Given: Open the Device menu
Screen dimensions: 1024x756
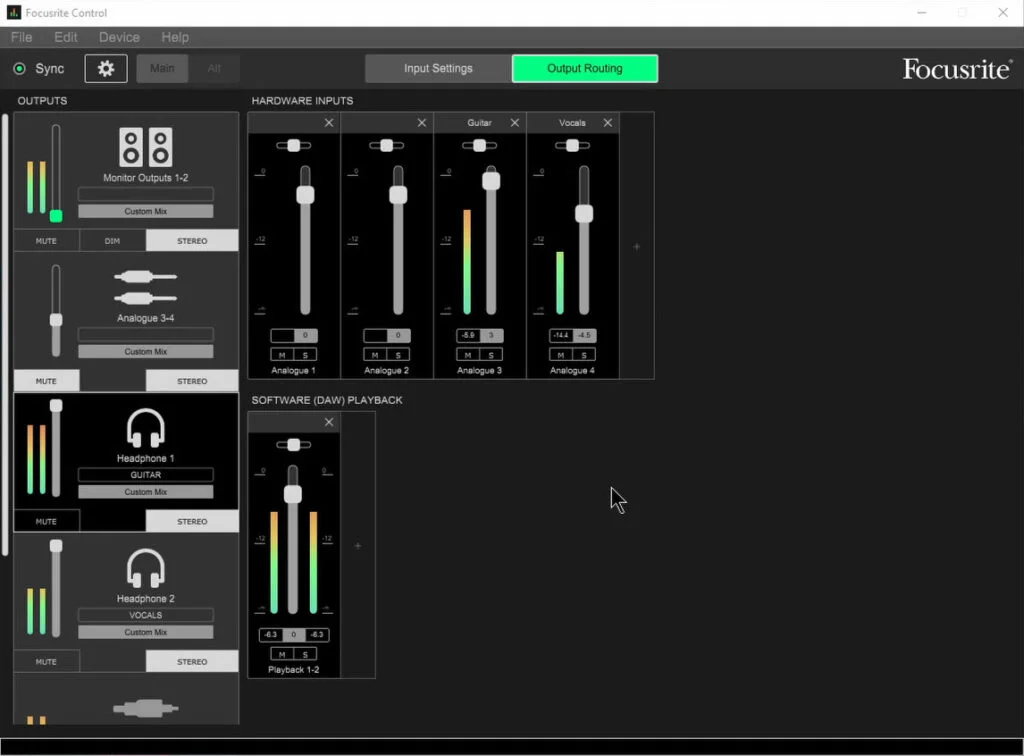Looking at the screenshot, I should (x=120, y=37).
